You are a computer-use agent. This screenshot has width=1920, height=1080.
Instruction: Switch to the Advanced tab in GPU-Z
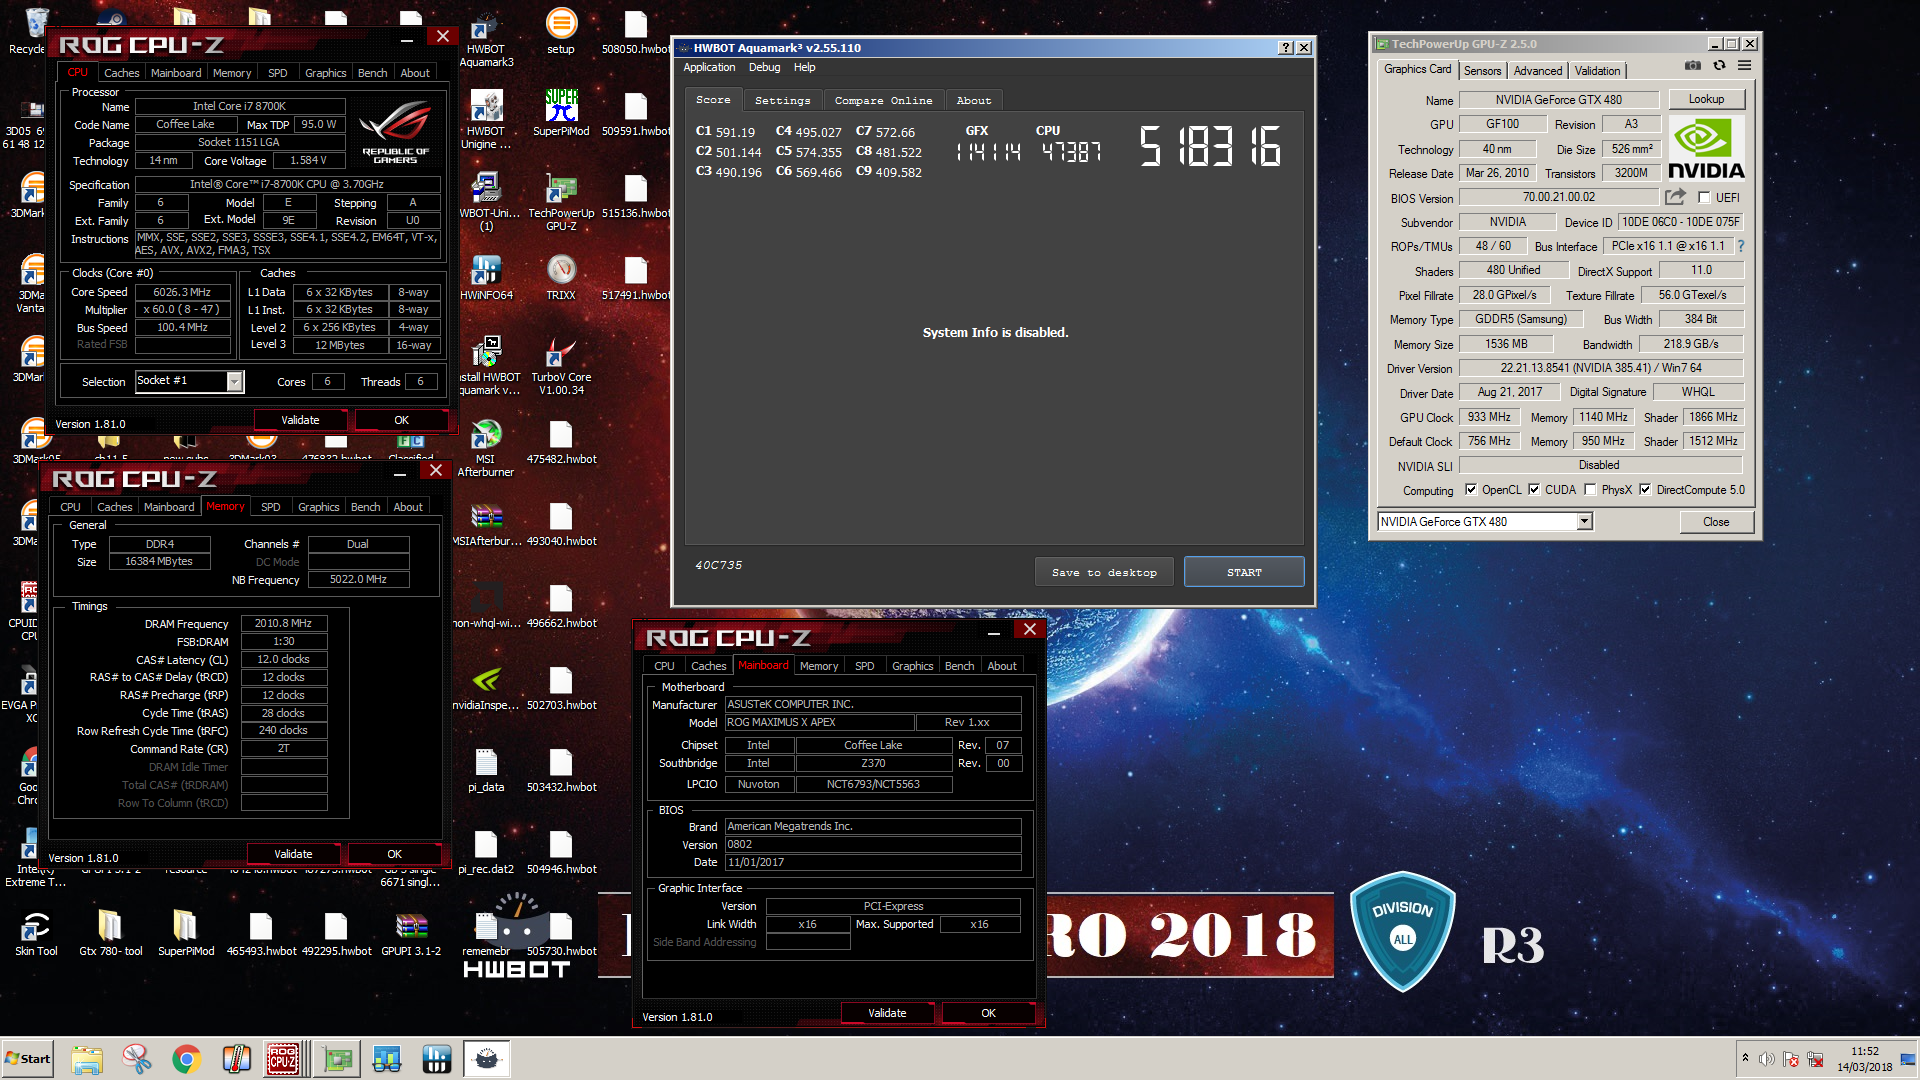(x=1537, y=71)
